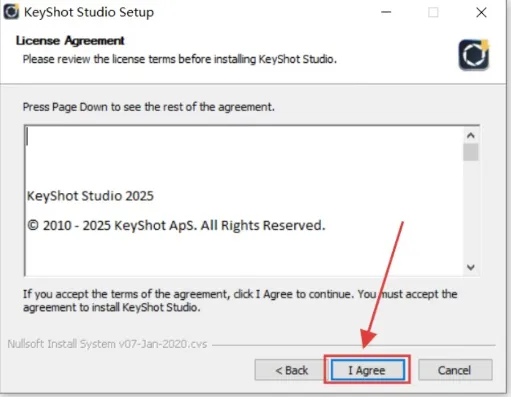Click the license scrollbar thumb
This screenshot has width=511, height=397.
click(x=471, y=152)
